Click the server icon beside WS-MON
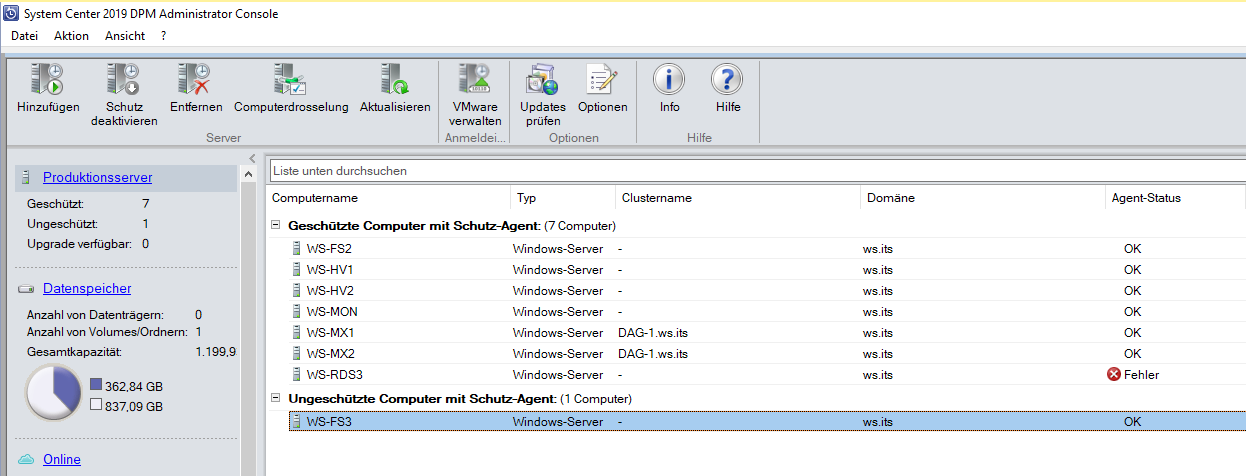 (296, 312)
